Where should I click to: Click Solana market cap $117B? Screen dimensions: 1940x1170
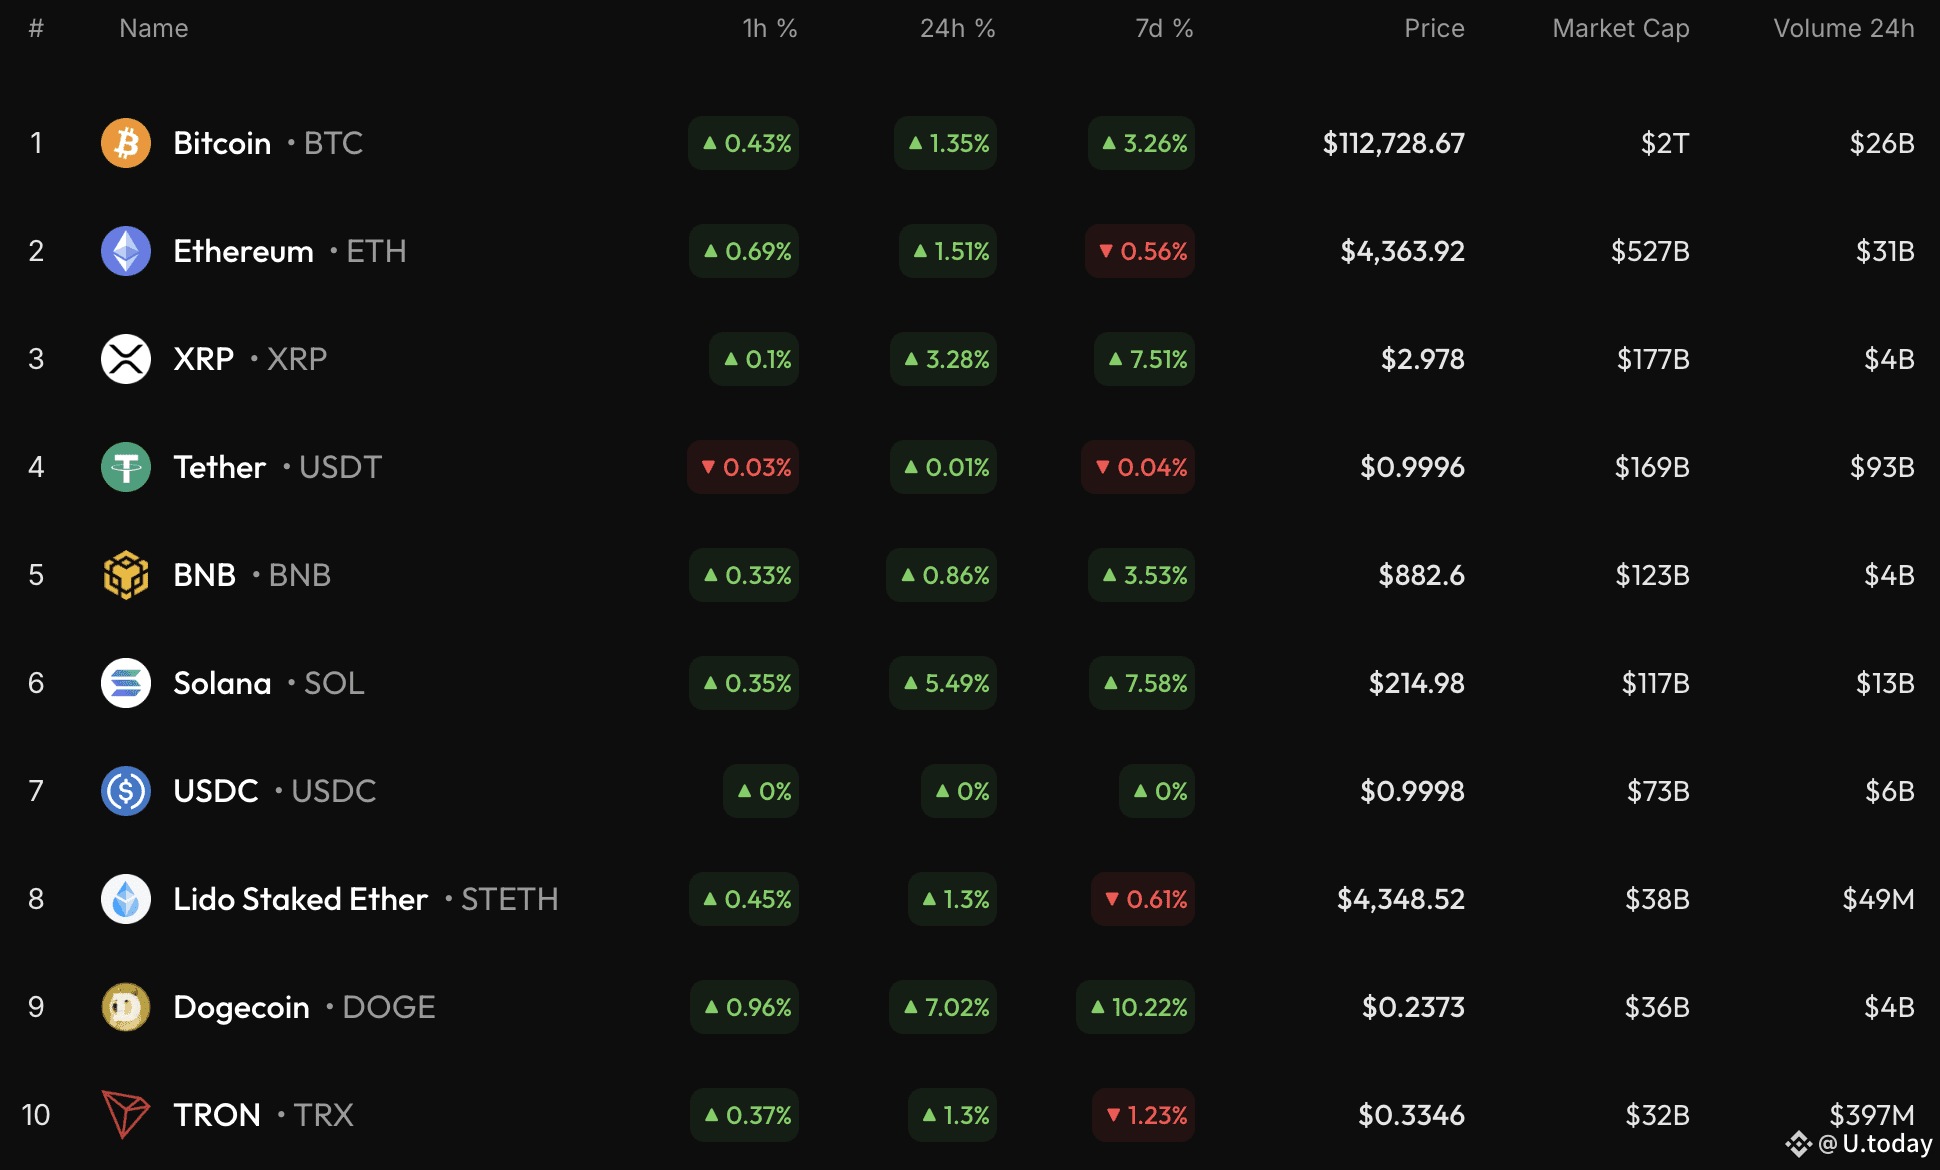click(1655, 683)
